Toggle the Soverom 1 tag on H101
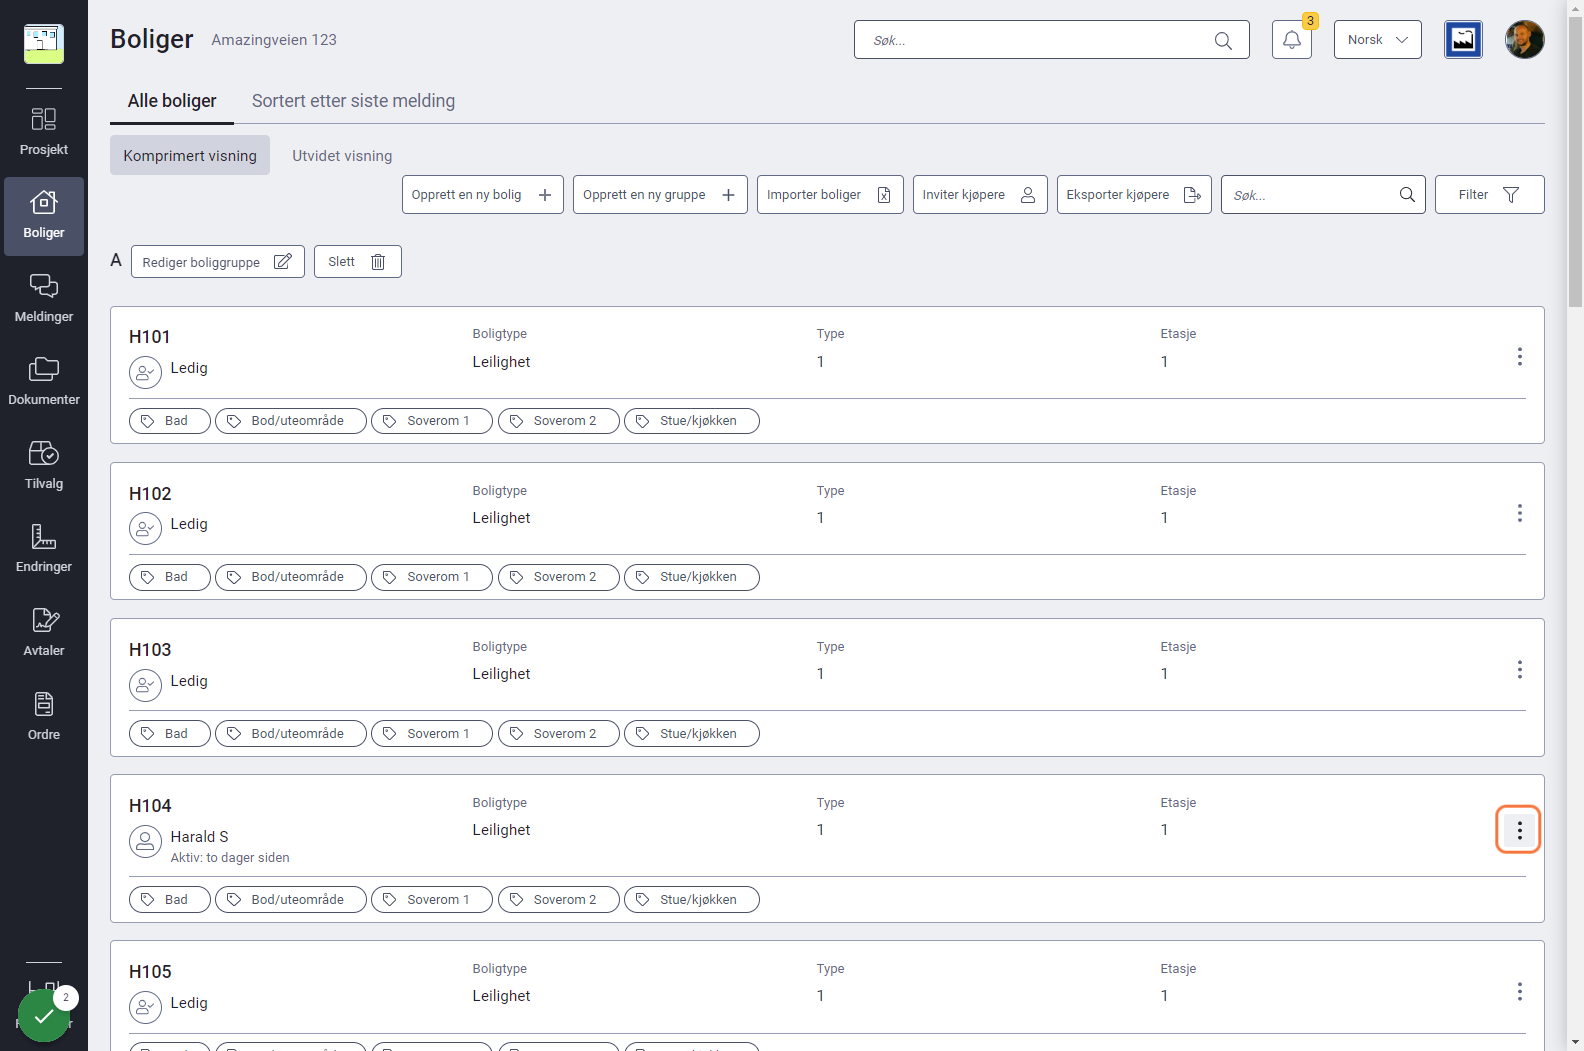 [x=432, y=421]
